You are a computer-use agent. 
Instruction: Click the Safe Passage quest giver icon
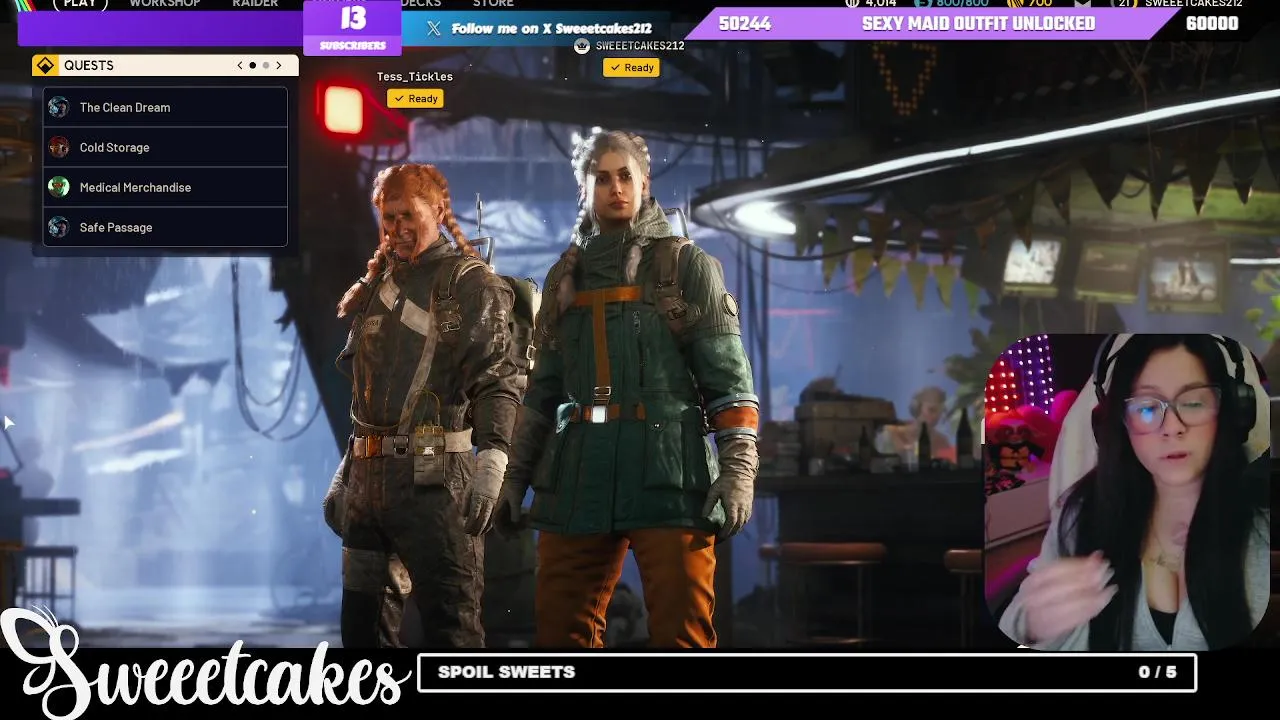(59, 227)
